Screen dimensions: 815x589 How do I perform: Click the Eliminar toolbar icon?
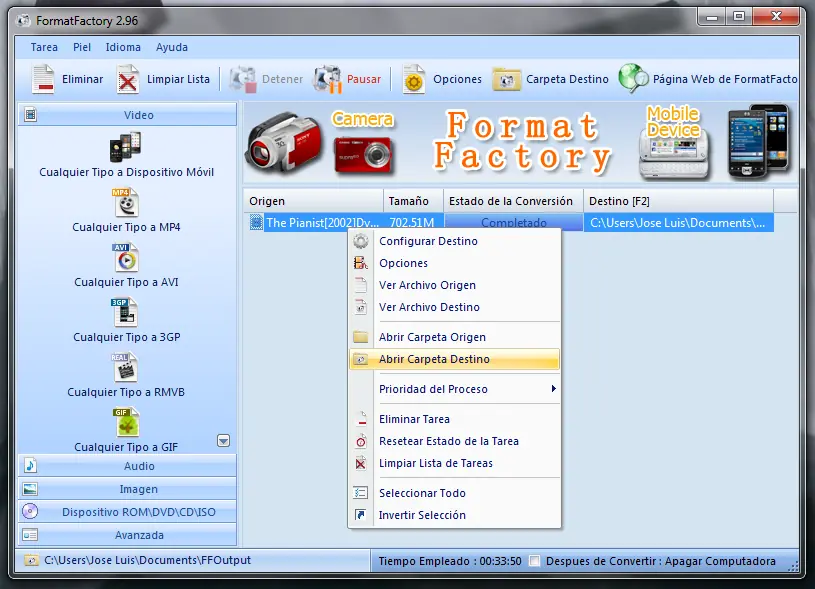(43, 79)
